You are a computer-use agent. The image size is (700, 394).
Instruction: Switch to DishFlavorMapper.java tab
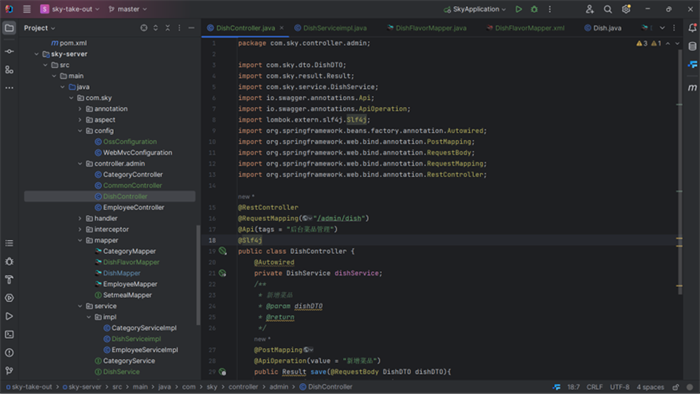tap(427, 28)
